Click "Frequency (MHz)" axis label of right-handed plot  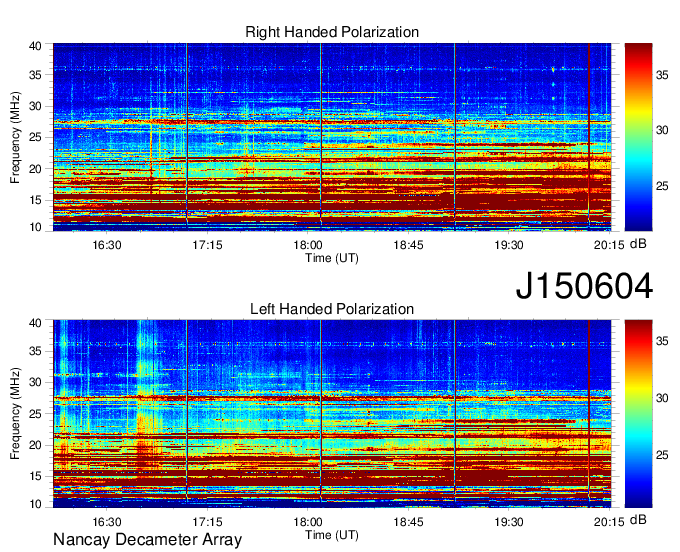[x=15, y=137]
